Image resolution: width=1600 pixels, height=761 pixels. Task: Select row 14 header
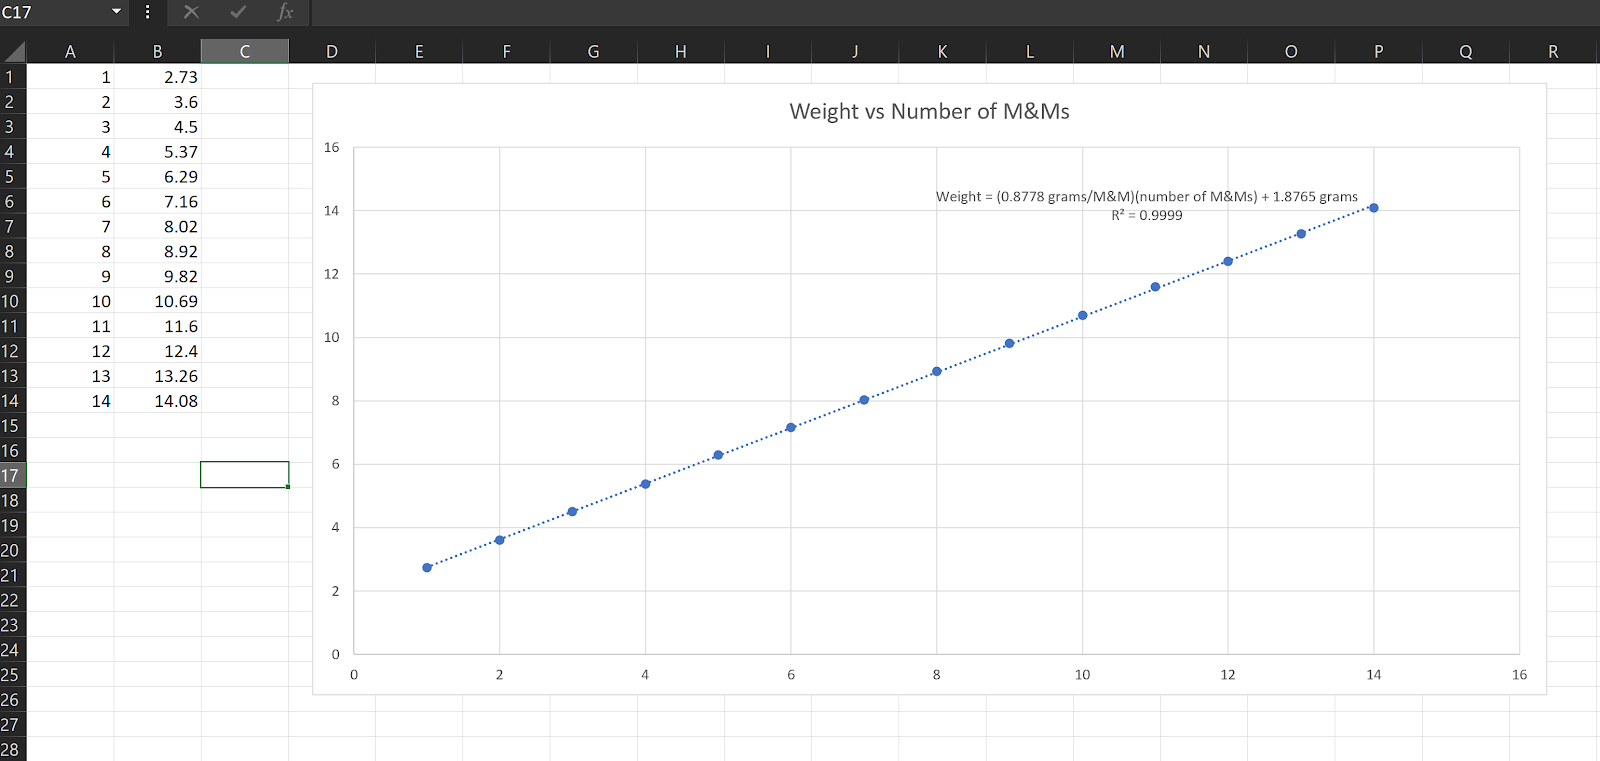pyautogui.click(x=13, y=401)
